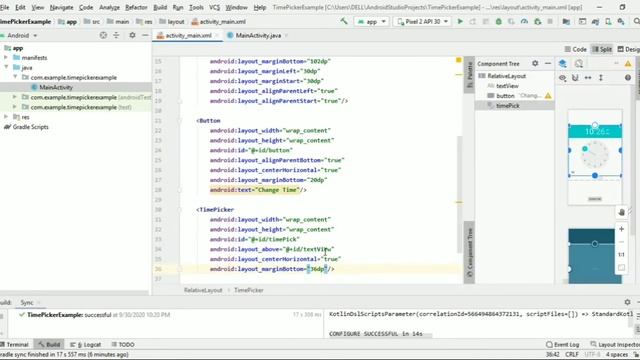Screen dimensions: 640x360
Task: Collapse all in Project panel
Action: click(x=116, y=36)
